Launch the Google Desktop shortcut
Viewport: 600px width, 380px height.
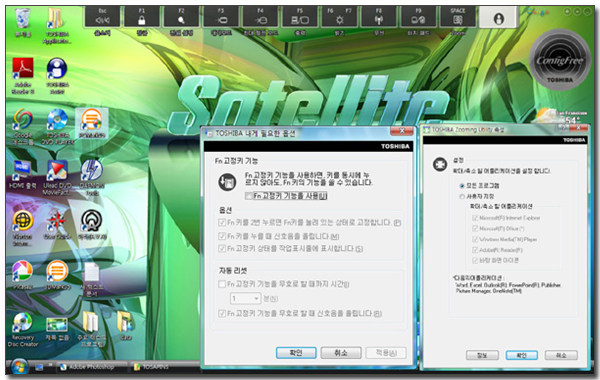23,126
